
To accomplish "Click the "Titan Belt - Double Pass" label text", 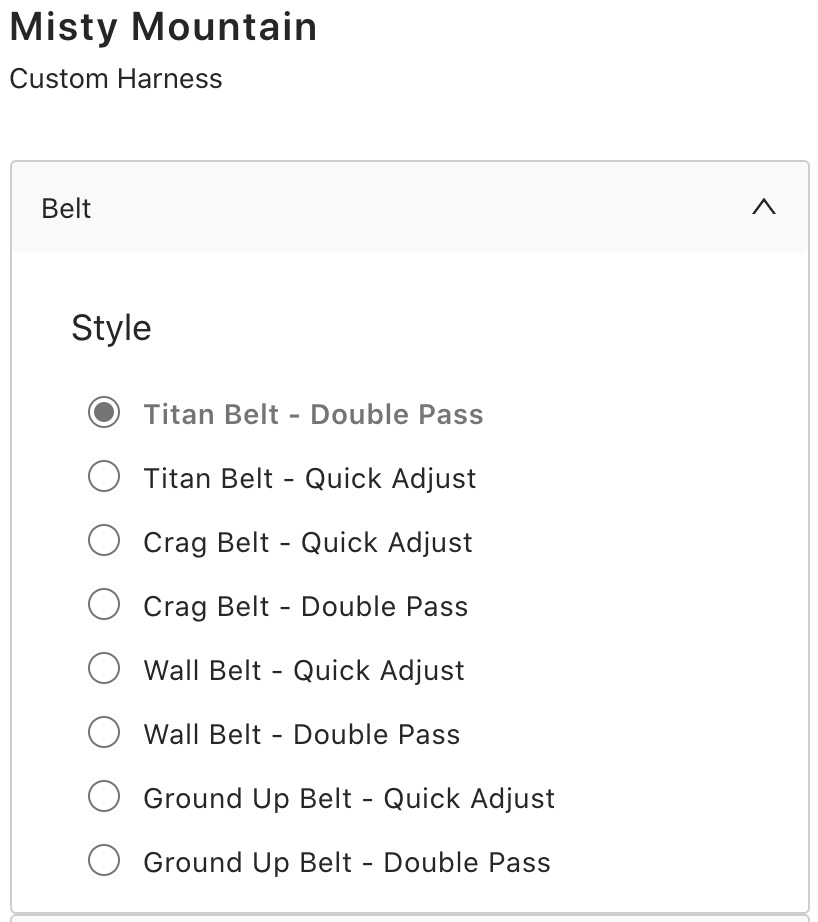I will point(313,414).
